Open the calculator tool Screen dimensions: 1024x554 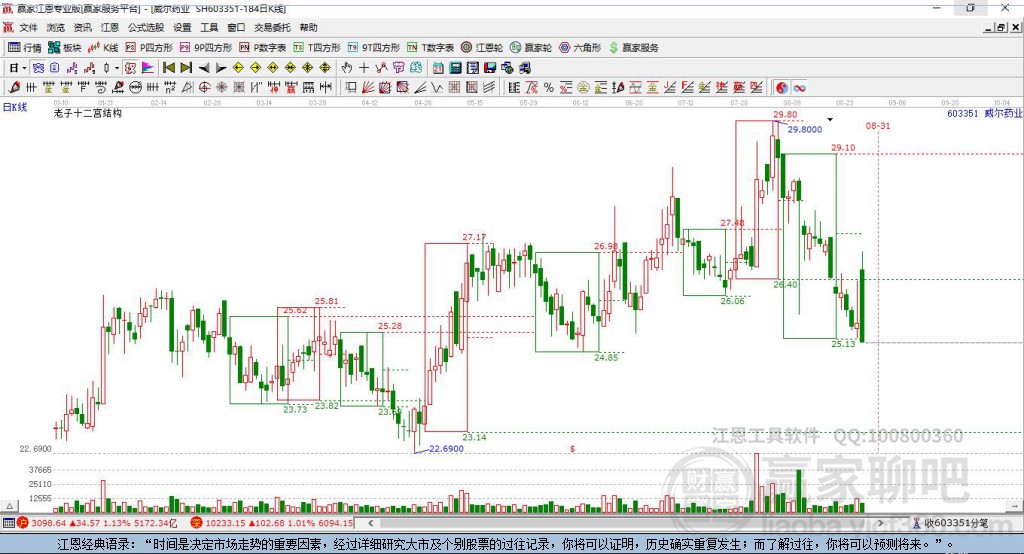(x=455, y=68)
